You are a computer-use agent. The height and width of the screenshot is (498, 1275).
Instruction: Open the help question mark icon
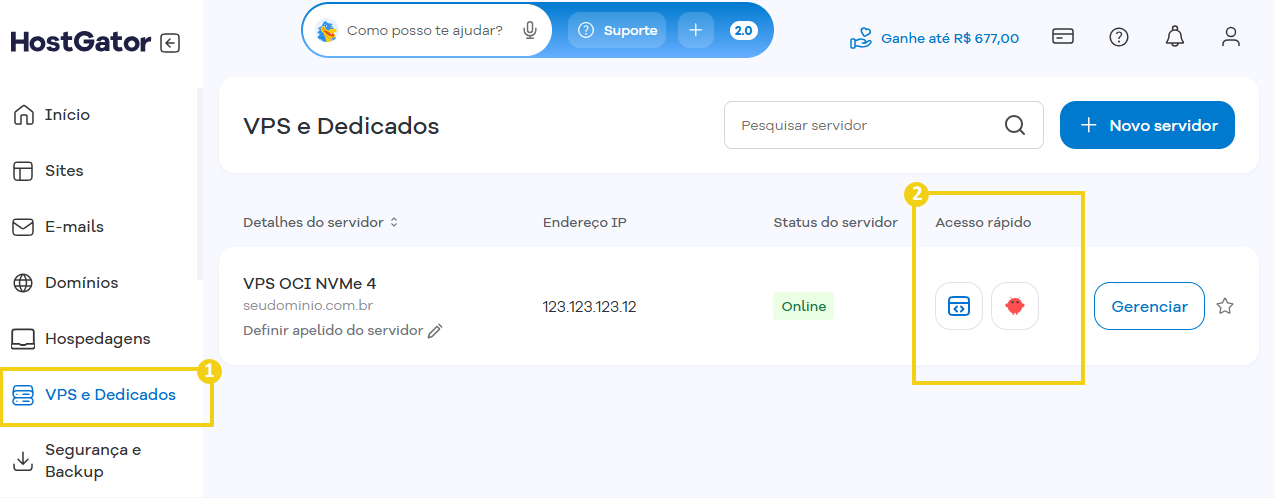(x=1119, y=37)
